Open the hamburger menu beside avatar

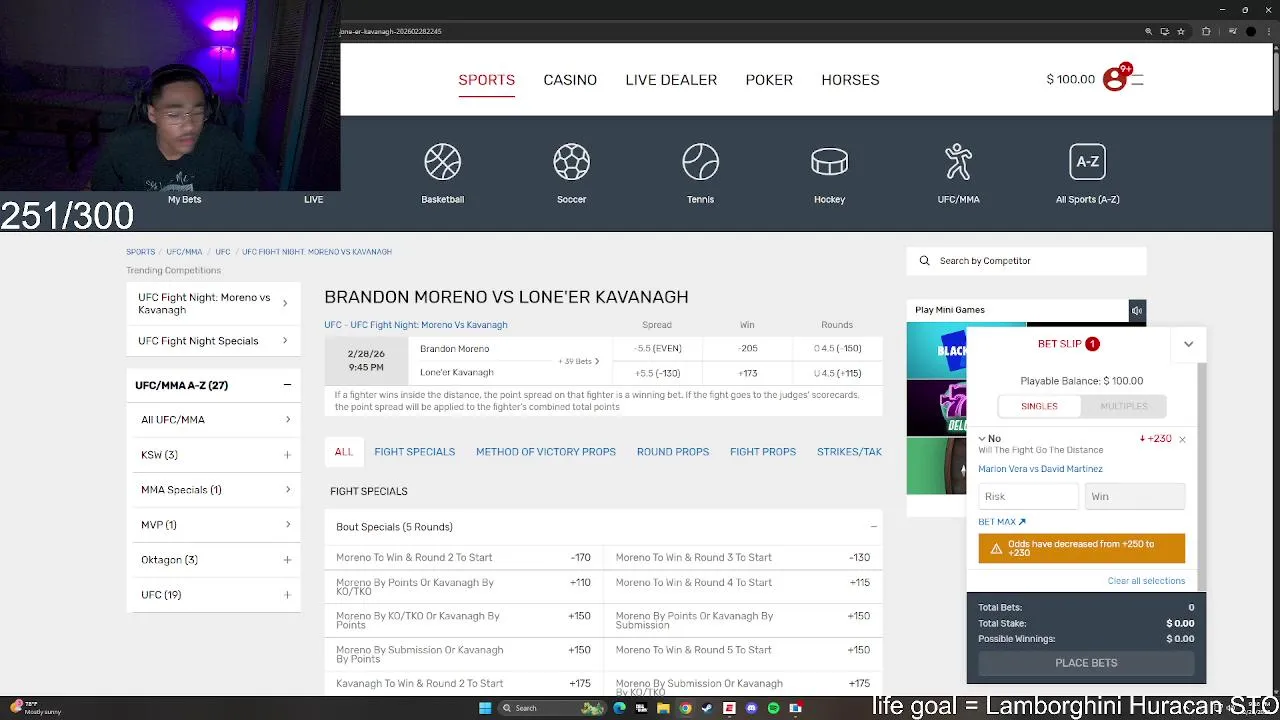1137,80
